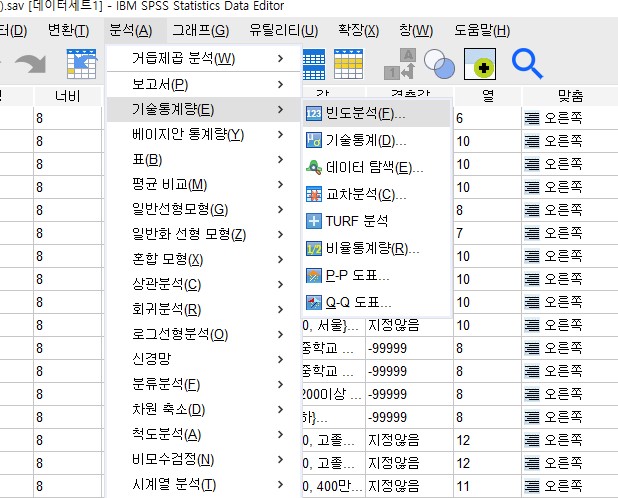Open the 분석(A) menu

click(x=131, y=30)
